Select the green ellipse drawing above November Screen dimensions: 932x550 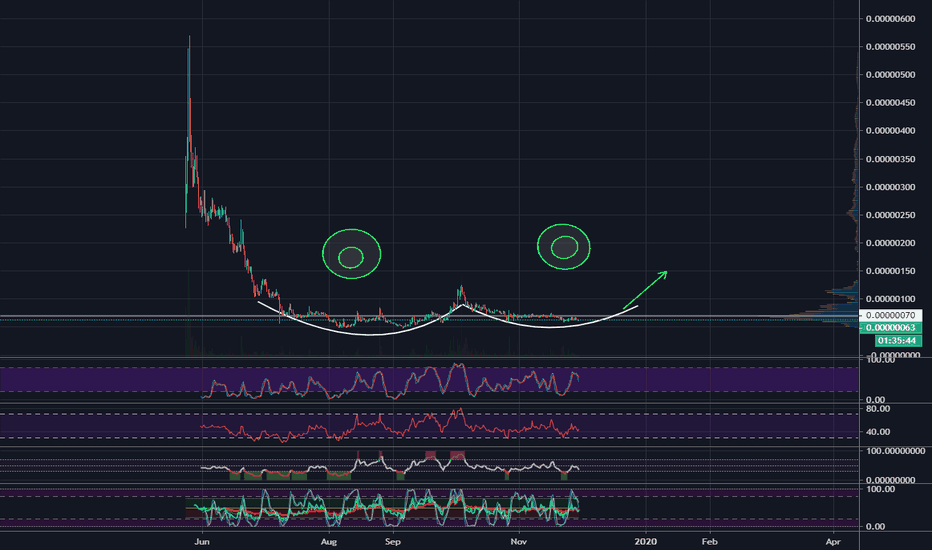pos(563,247)
